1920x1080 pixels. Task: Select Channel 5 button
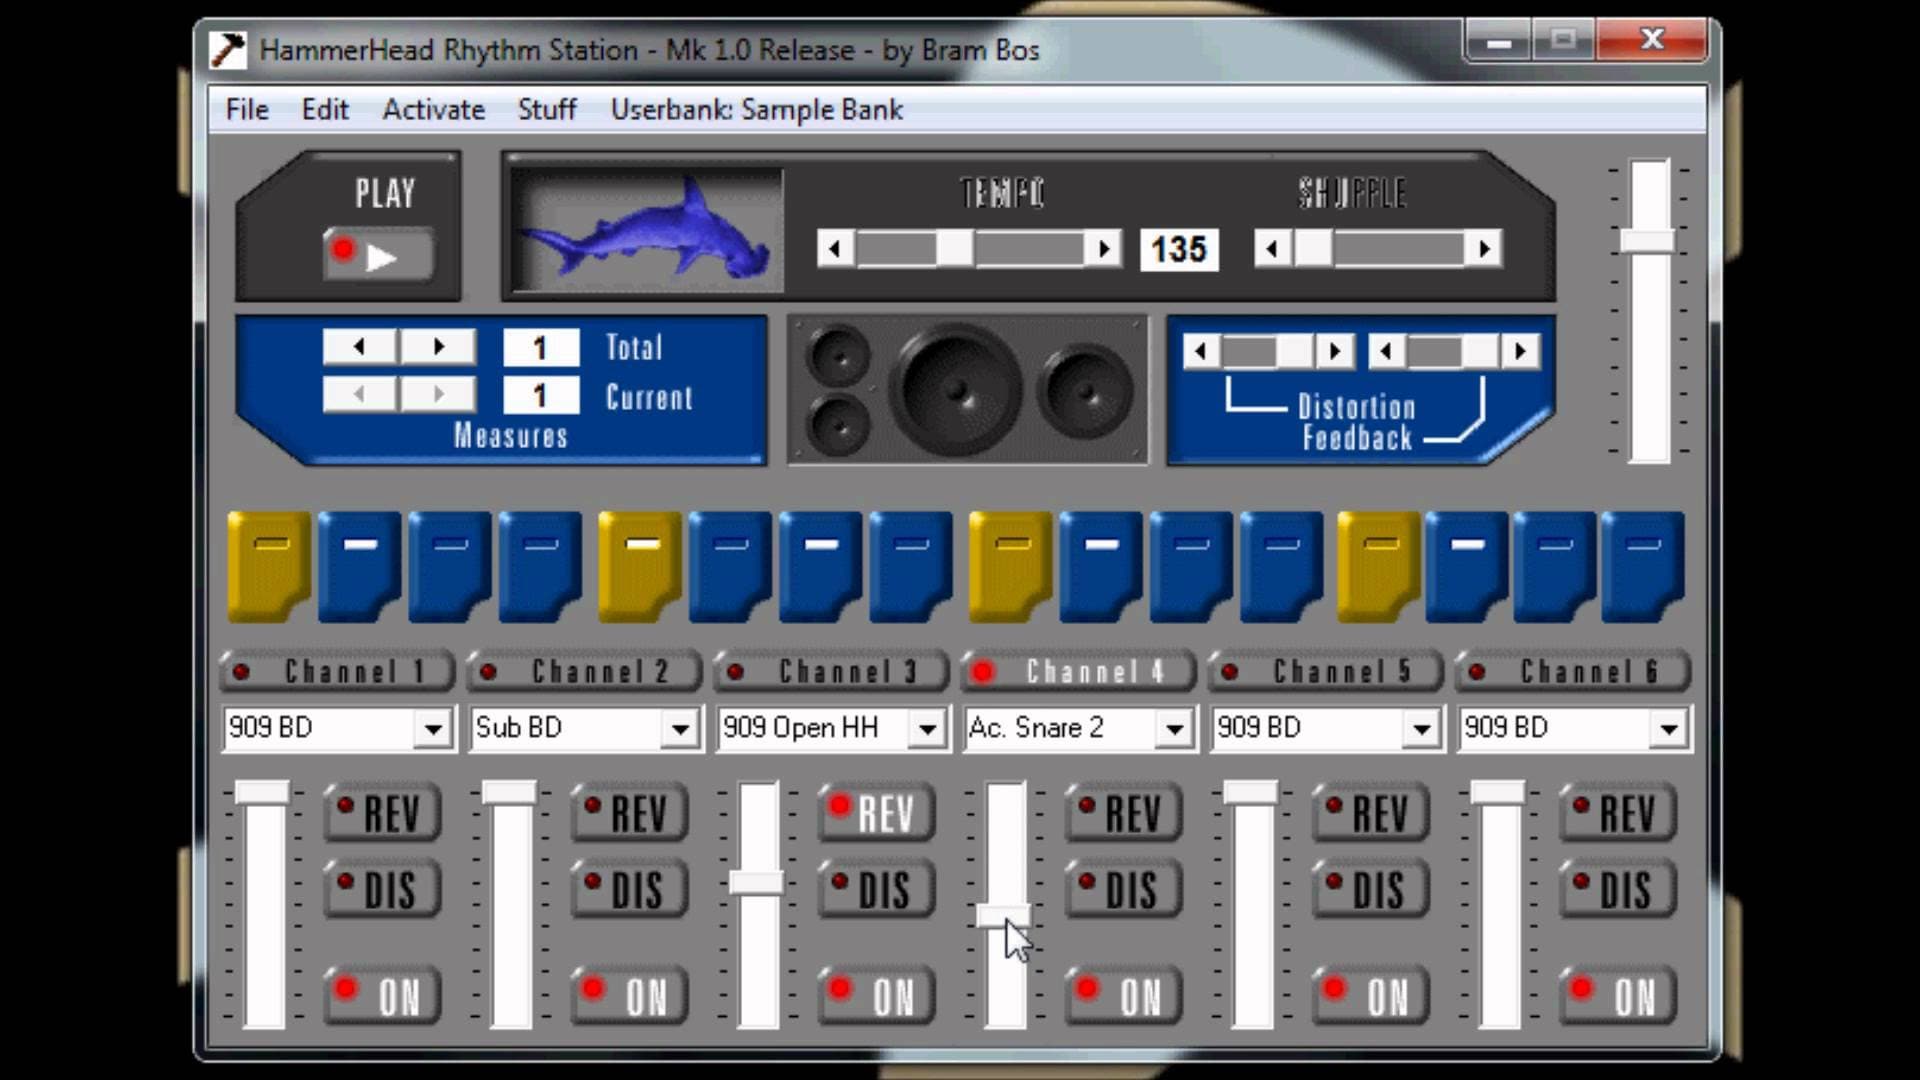coord(1325,671)
